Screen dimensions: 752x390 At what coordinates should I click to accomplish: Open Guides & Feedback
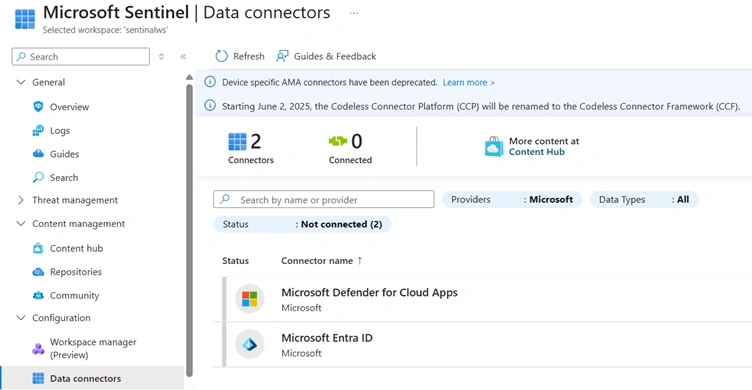coord(326,56)
